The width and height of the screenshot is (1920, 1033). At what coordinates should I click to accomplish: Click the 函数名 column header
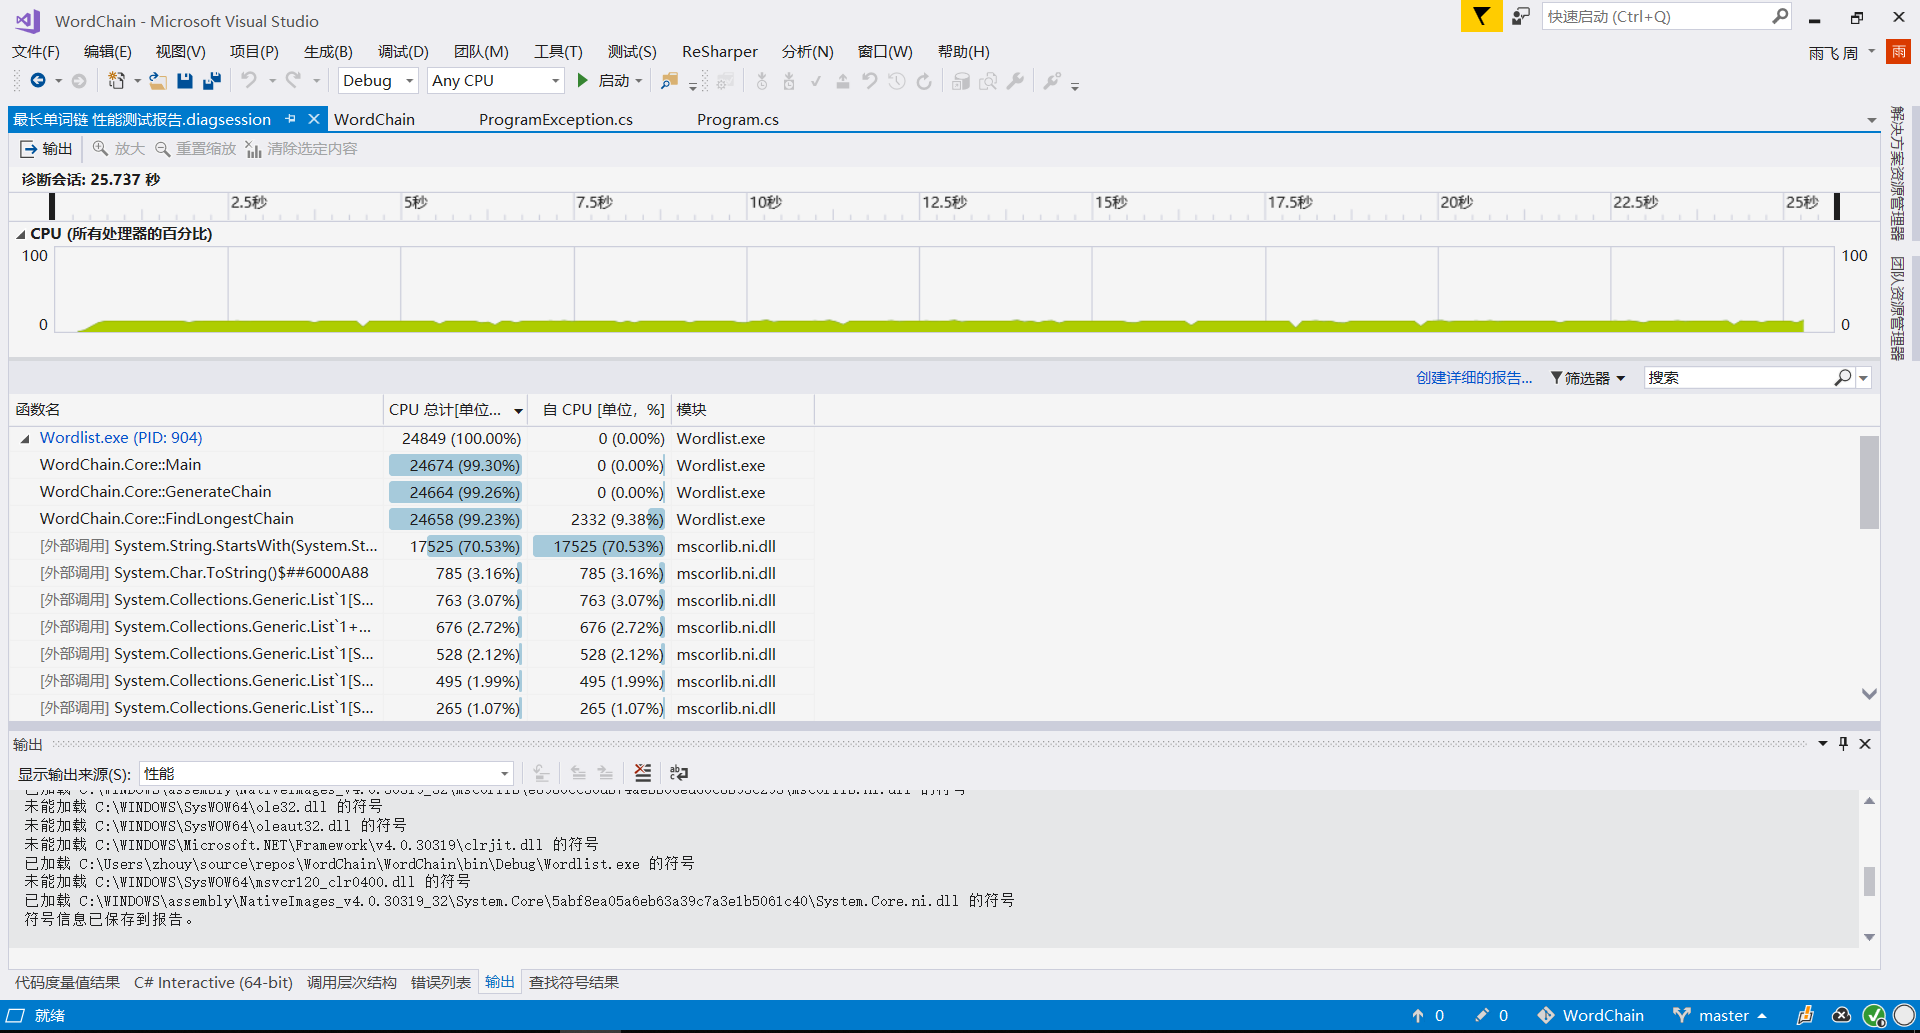(x=196, y=410)
